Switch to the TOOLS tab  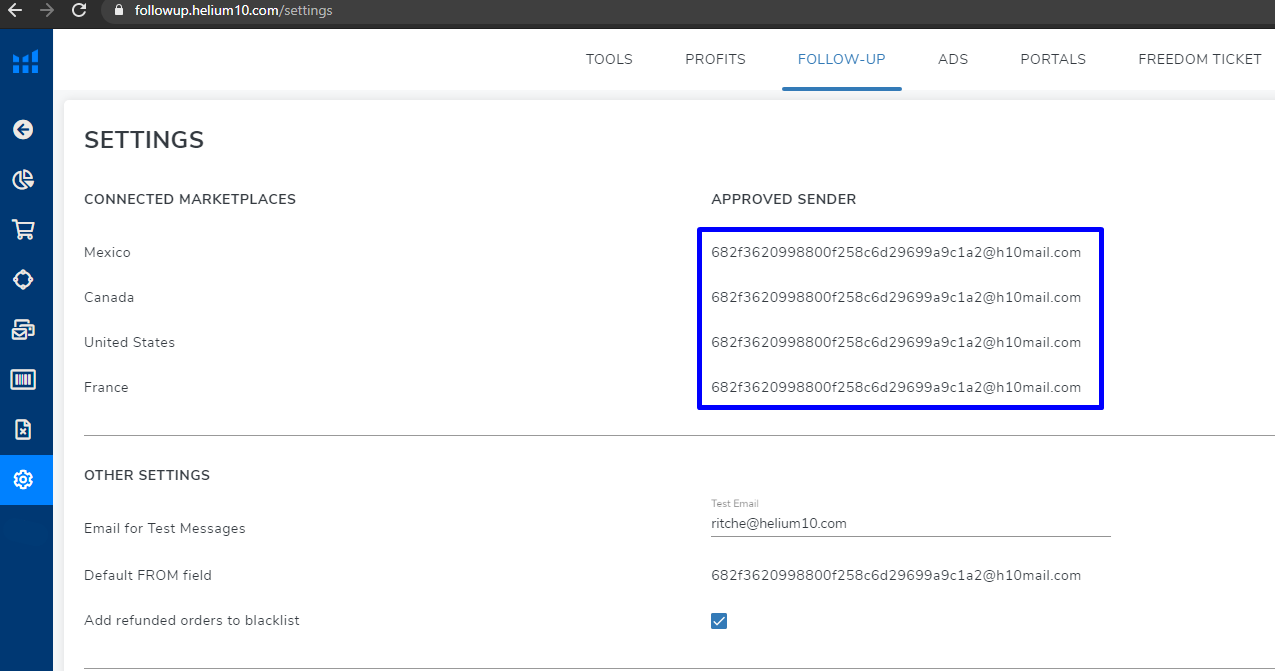coord(609,59)
